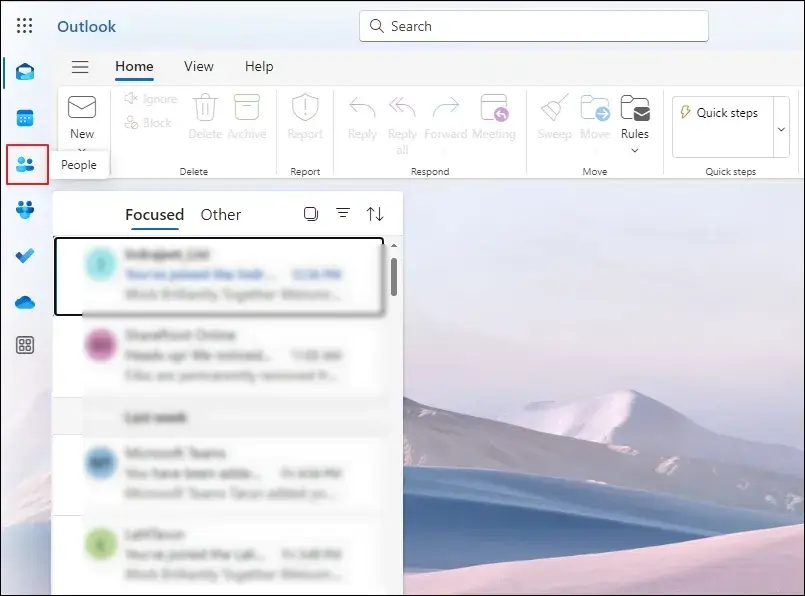The image size is (805, 596).
Task: Open OneDrive cloud icon in sidebar
Action: (x=25, y=302)
